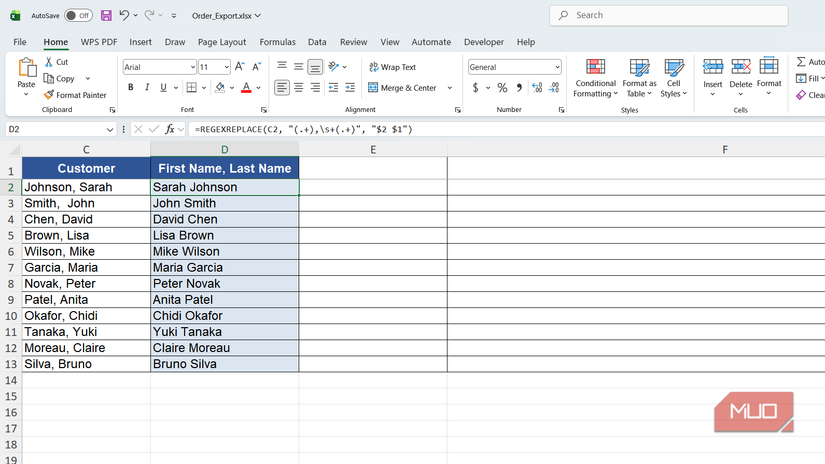The image size is (825, 464).
Task: Click the Copy icon
Action: click(49, 78)
